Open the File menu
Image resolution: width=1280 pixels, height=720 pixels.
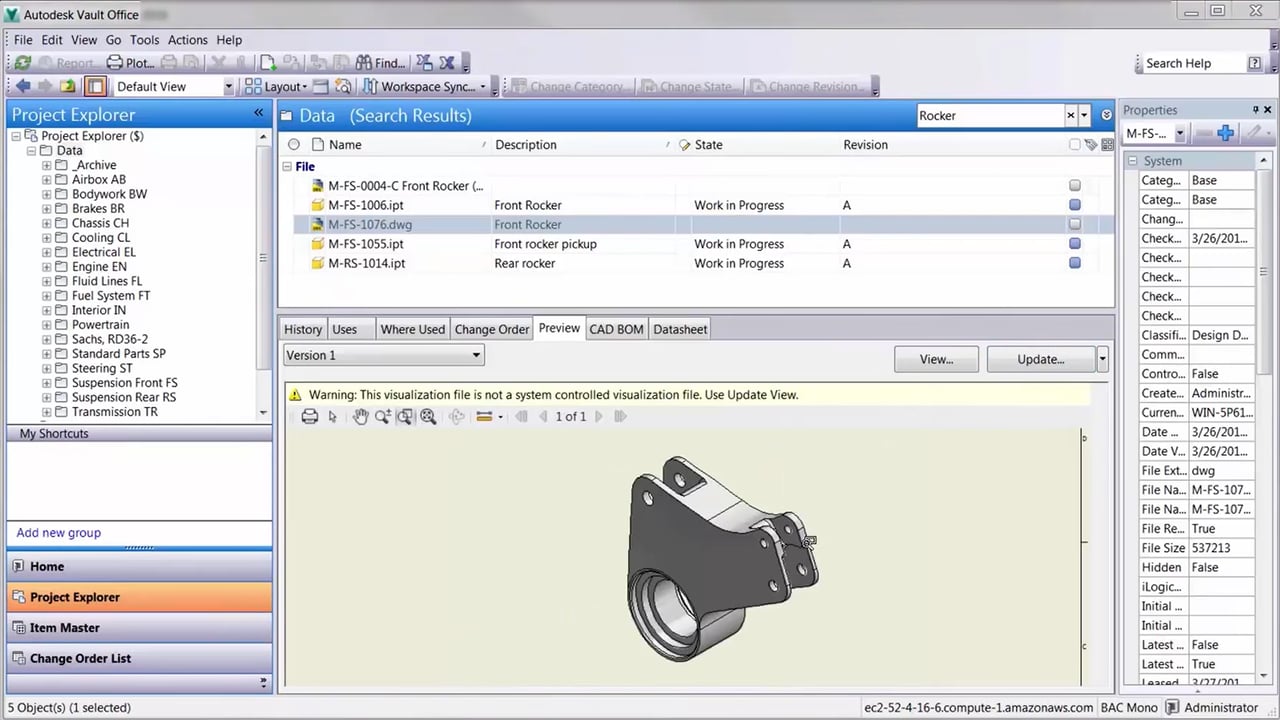(23, 40)
